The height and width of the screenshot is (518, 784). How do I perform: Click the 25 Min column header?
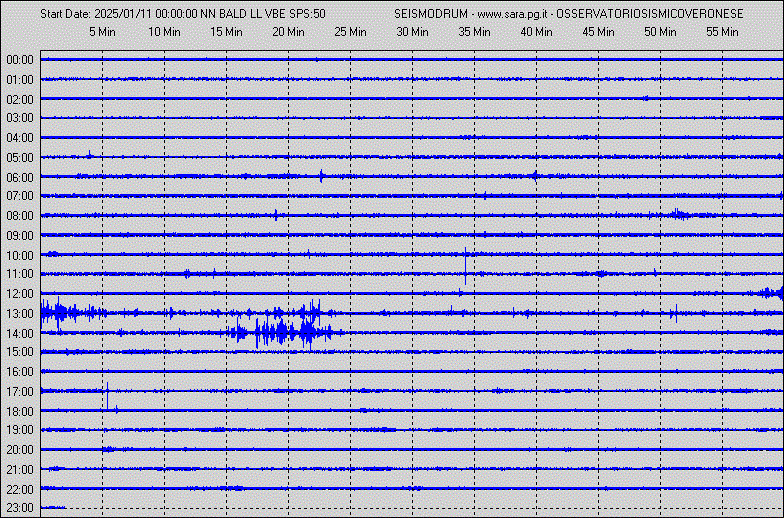(350, 32)
